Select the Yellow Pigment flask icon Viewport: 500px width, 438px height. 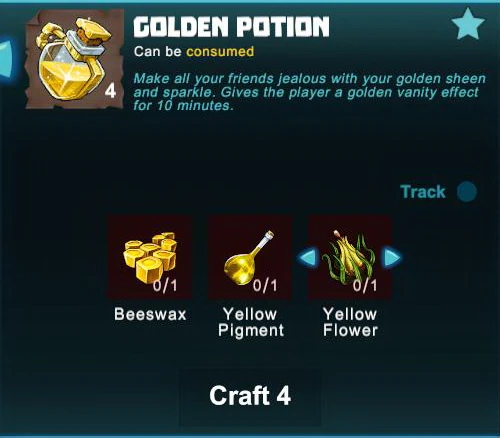tap(250, 257)
